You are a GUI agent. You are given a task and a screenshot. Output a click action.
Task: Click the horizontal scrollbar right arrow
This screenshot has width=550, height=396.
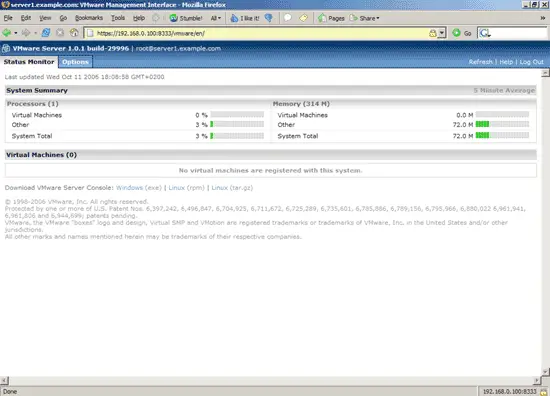[537, 381]
